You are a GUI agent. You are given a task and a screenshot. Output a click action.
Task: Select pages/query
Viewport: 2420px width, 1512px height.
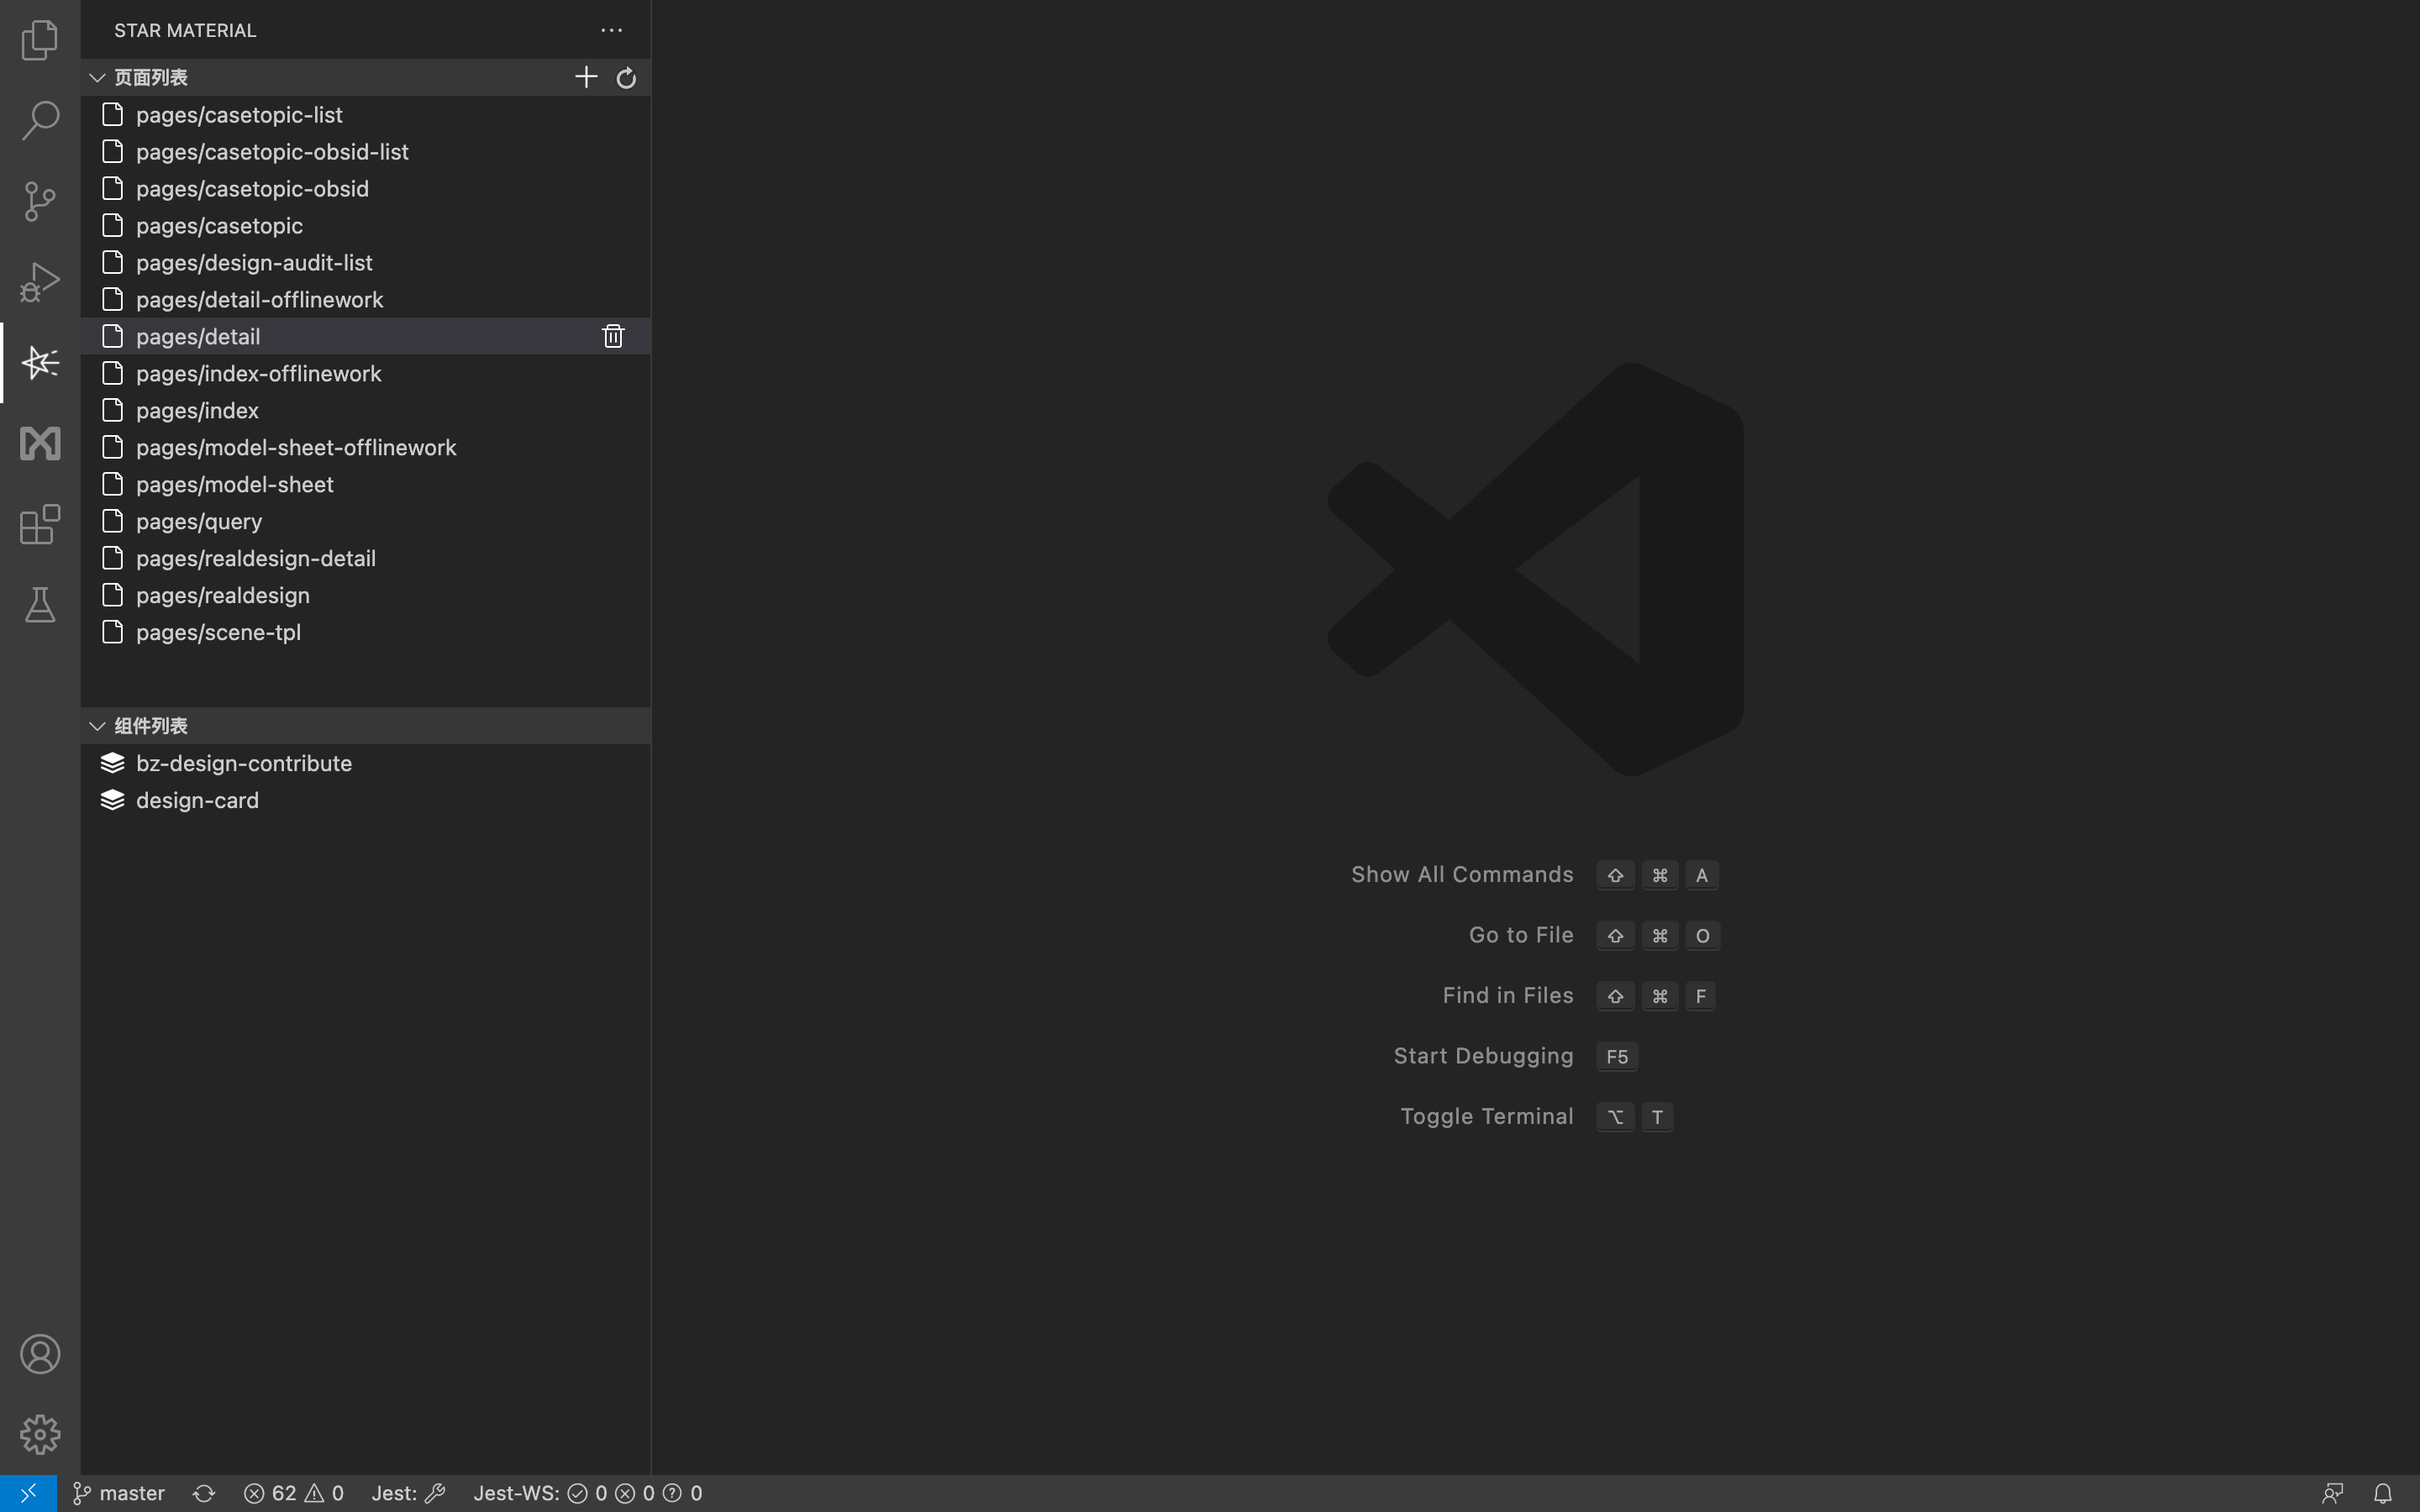click(x=366, y=521)
